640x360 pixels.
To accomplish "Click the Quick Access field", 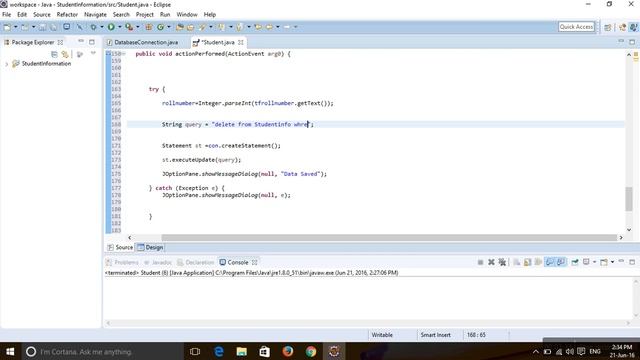I will (x=576, y=27).
